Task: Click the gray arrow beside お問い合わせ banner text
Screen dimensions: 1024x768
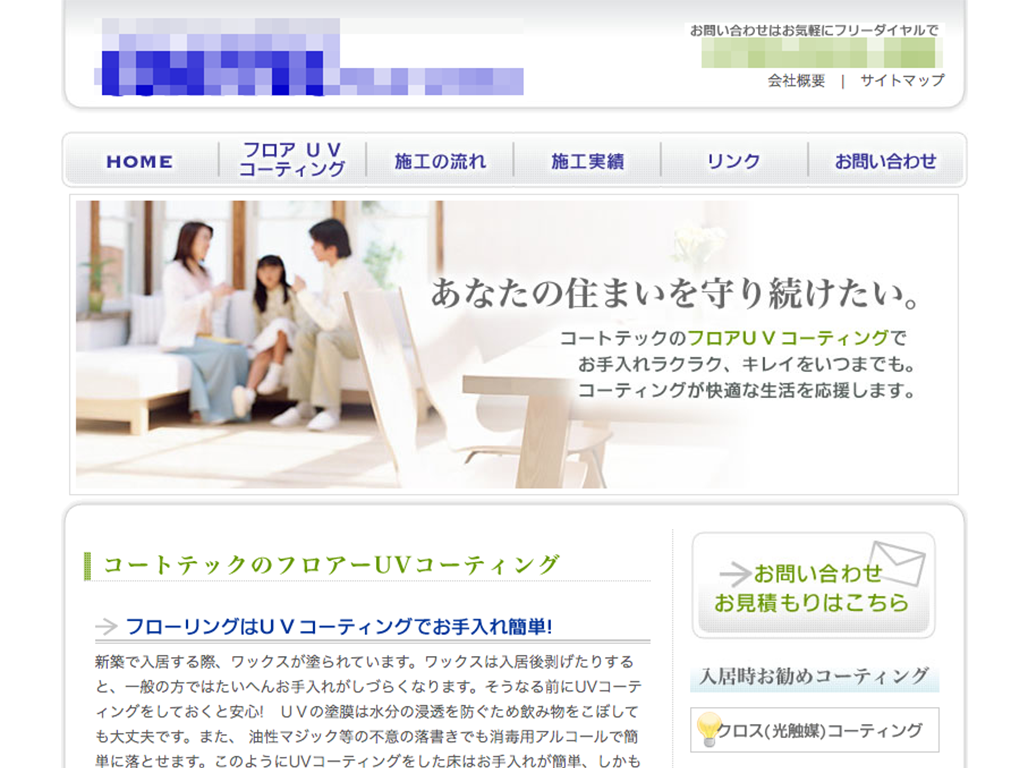Action: coord(735,574)
